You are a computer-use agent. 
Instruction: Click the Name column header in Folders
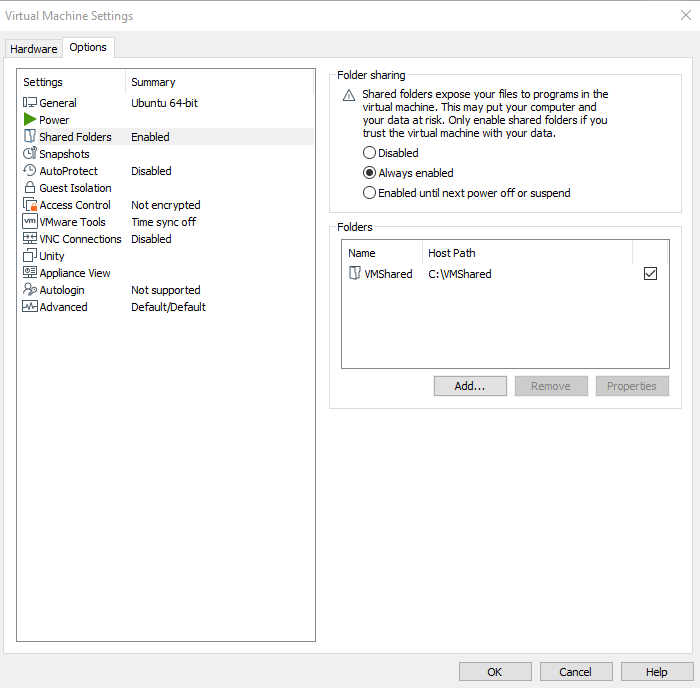[x=382, y=253]
